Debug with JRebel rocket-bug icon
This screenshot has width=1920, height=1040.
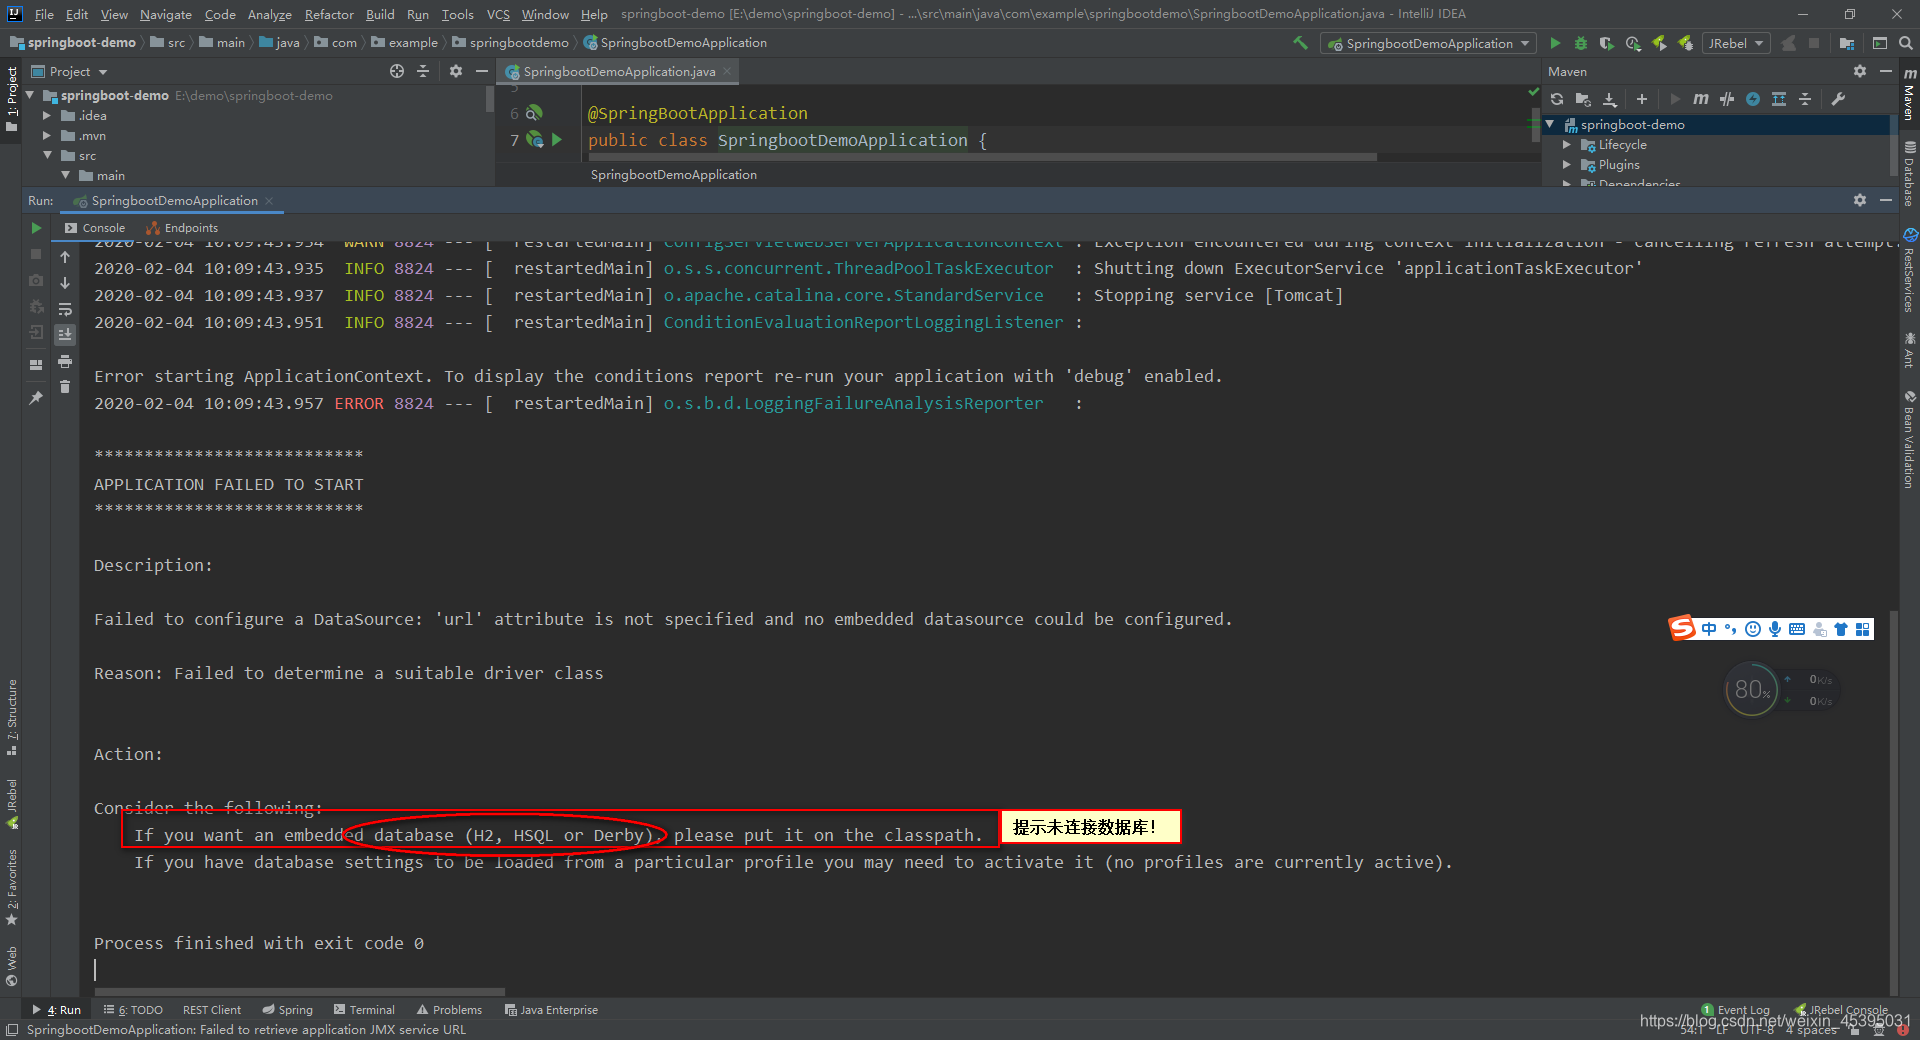click(x=1686, y=43)
